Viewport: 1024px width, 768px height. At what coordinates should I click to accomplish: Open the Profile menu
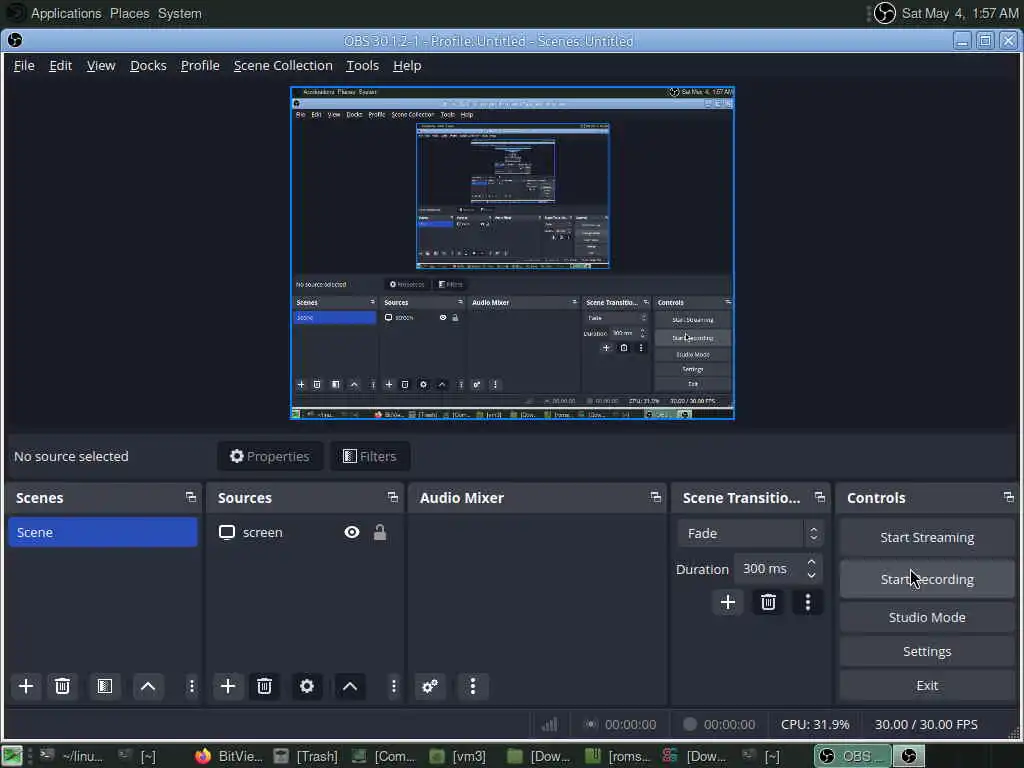[200, 65]
